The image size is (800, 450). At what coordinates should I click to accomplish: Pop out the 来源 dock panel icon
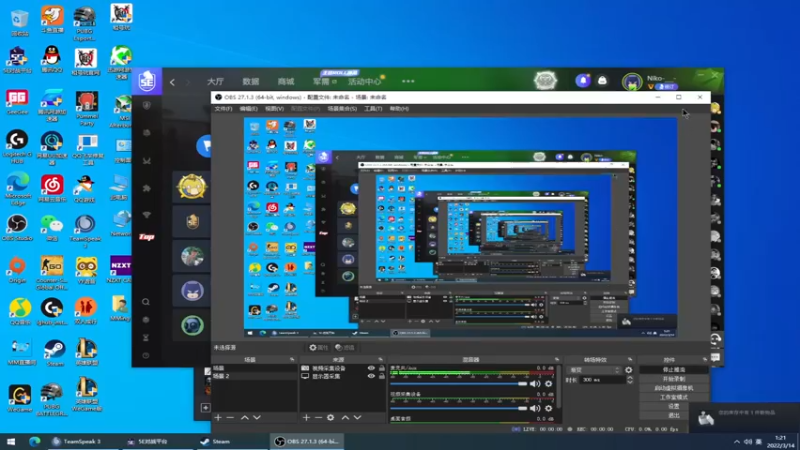pyautogui.click(x=381, y=360)
